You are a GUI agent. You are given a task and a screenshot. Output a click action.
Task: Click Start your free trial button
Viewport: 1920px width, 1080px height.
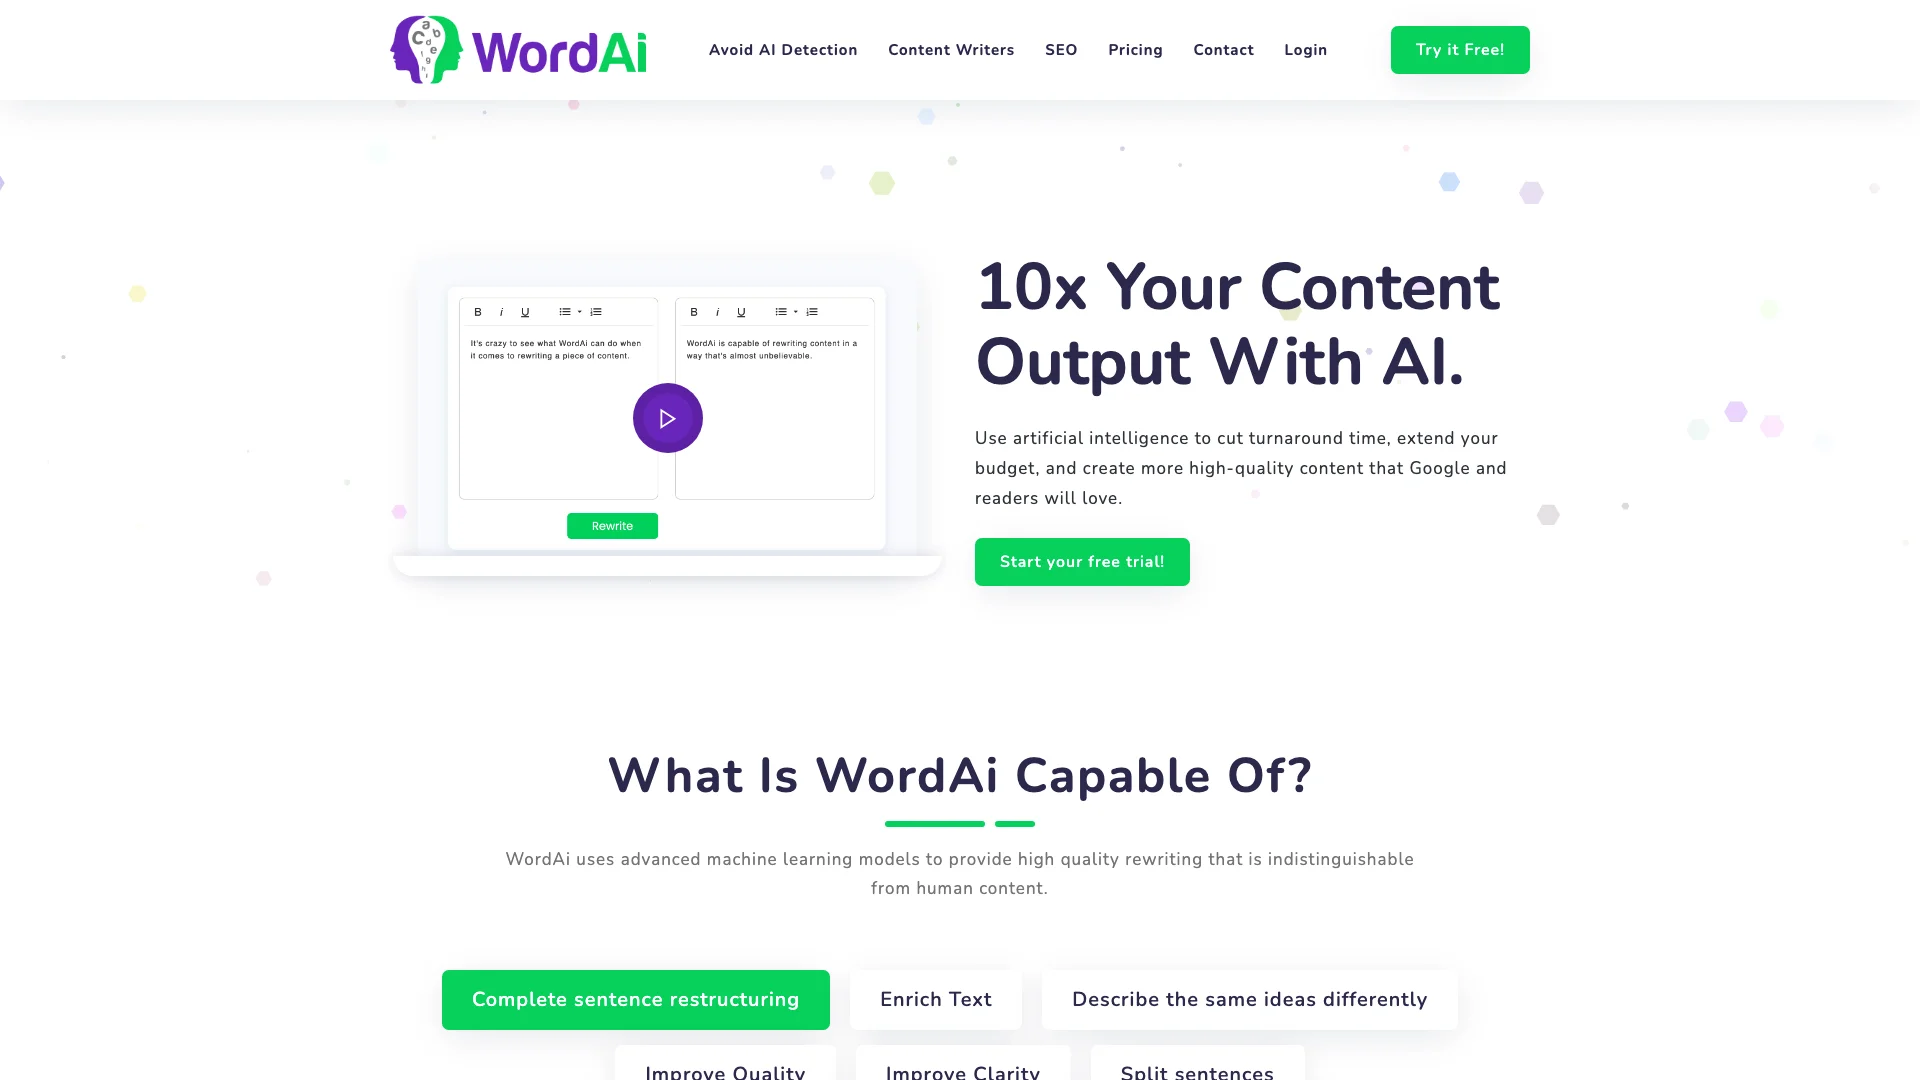pyautogui.click(x=1081, y=560)
